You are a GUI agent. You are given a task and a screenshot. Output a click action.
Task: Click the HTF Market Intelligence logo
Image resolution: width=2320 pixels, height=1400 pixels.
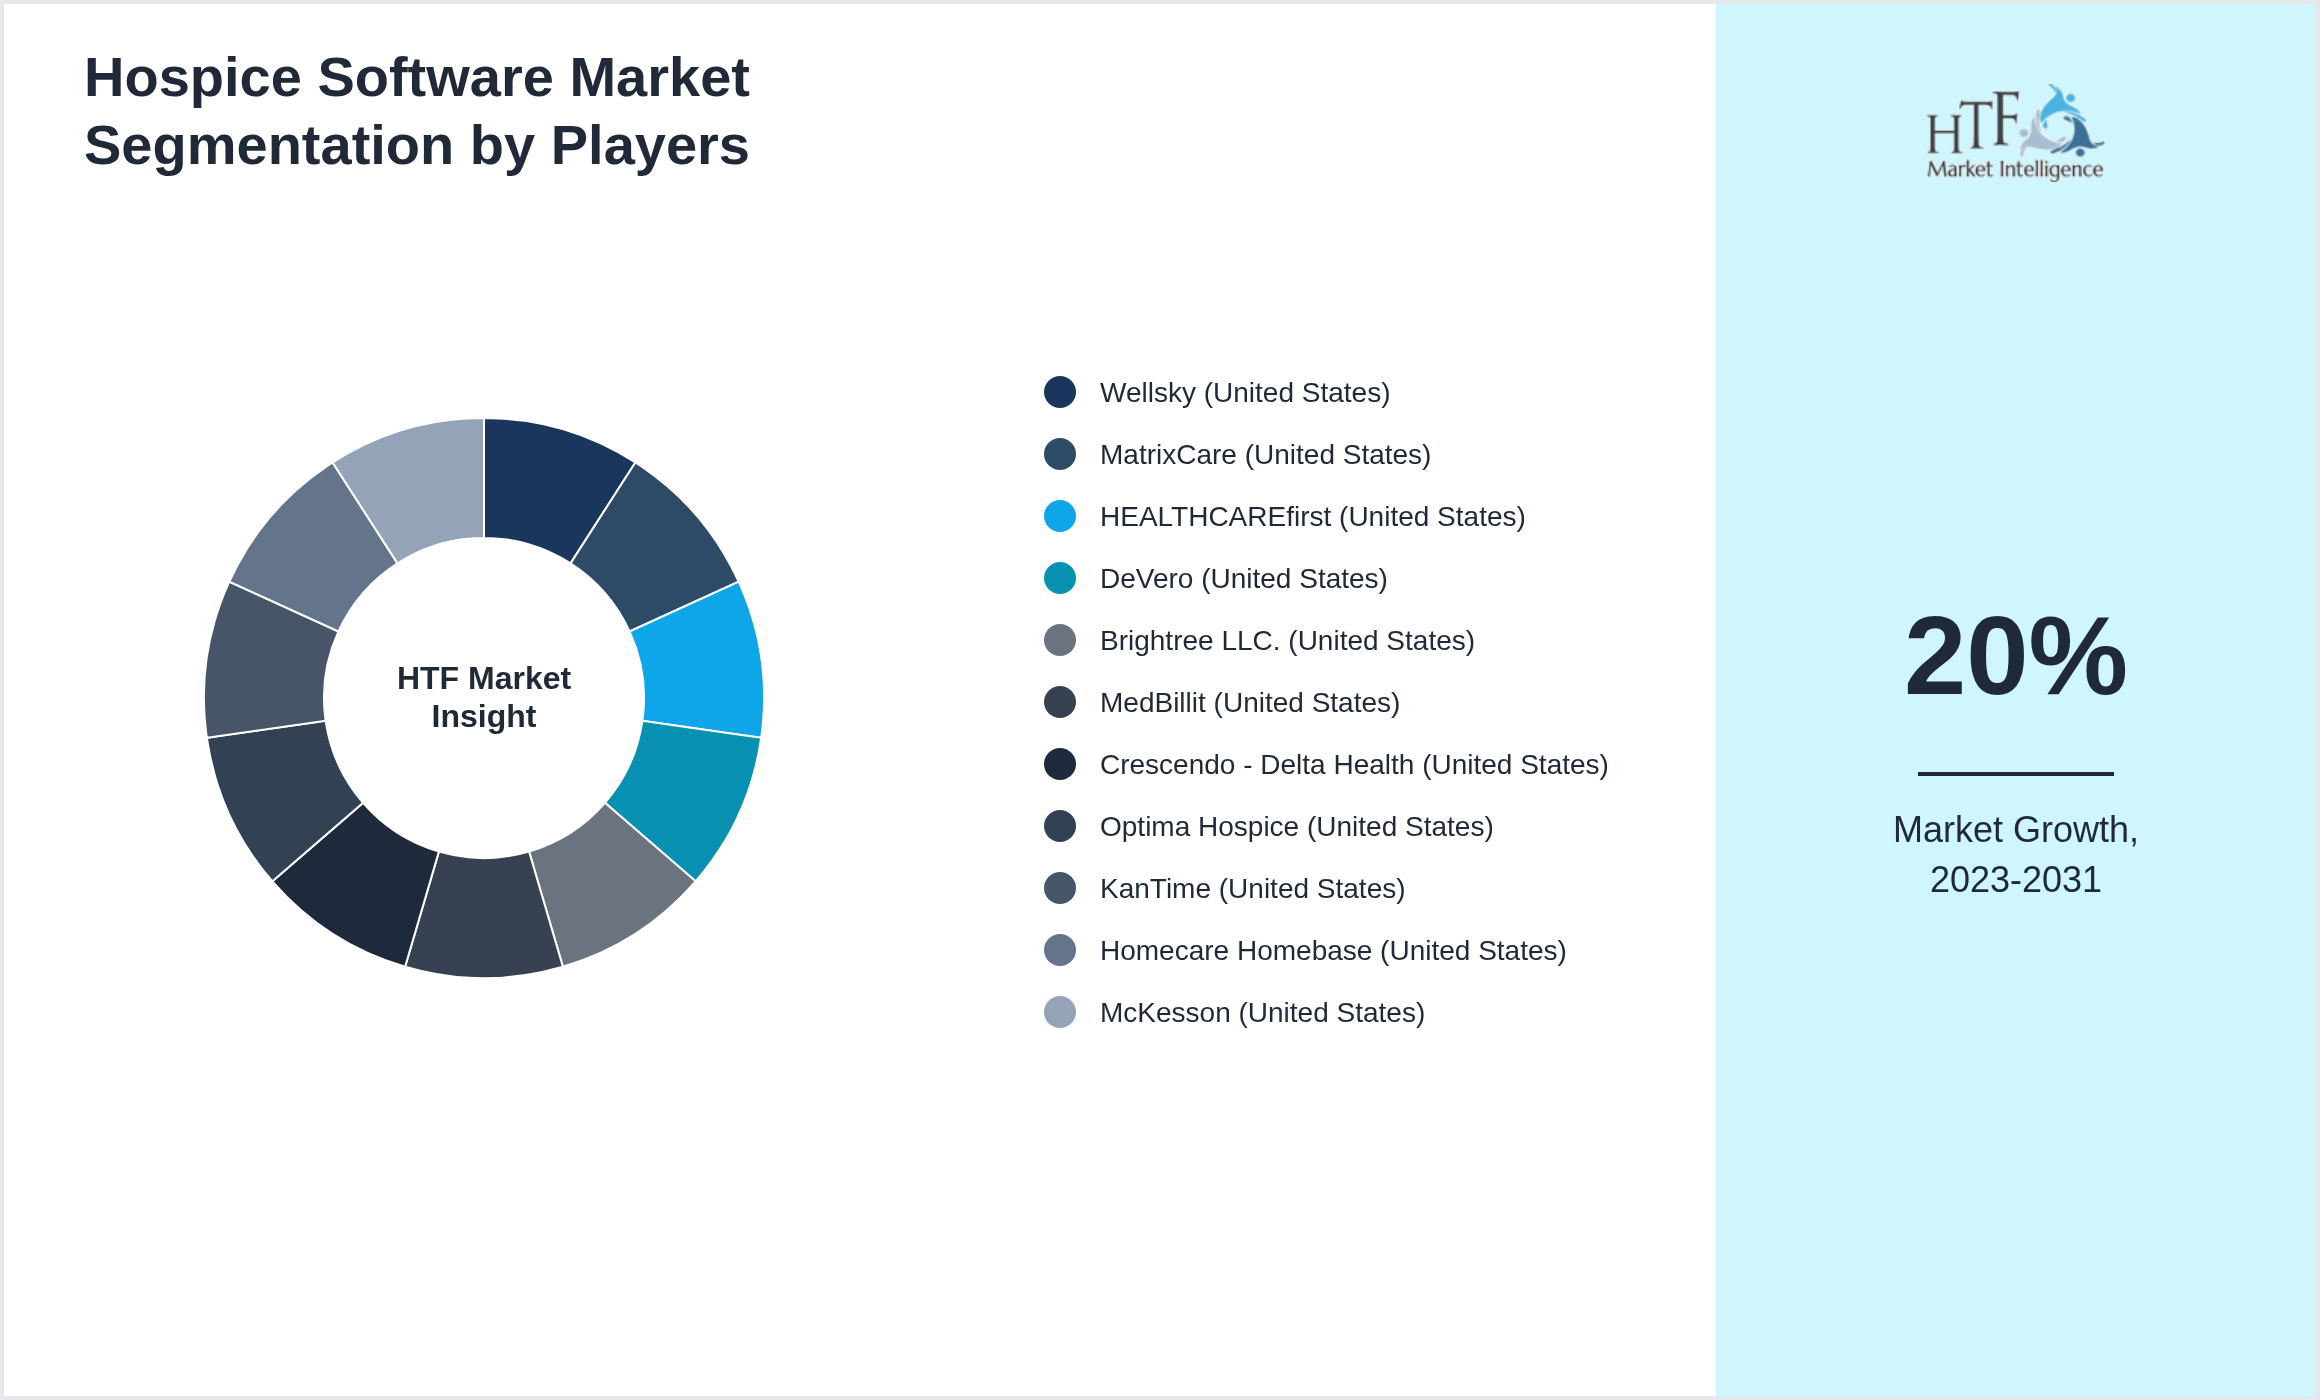coord(2015,132)
